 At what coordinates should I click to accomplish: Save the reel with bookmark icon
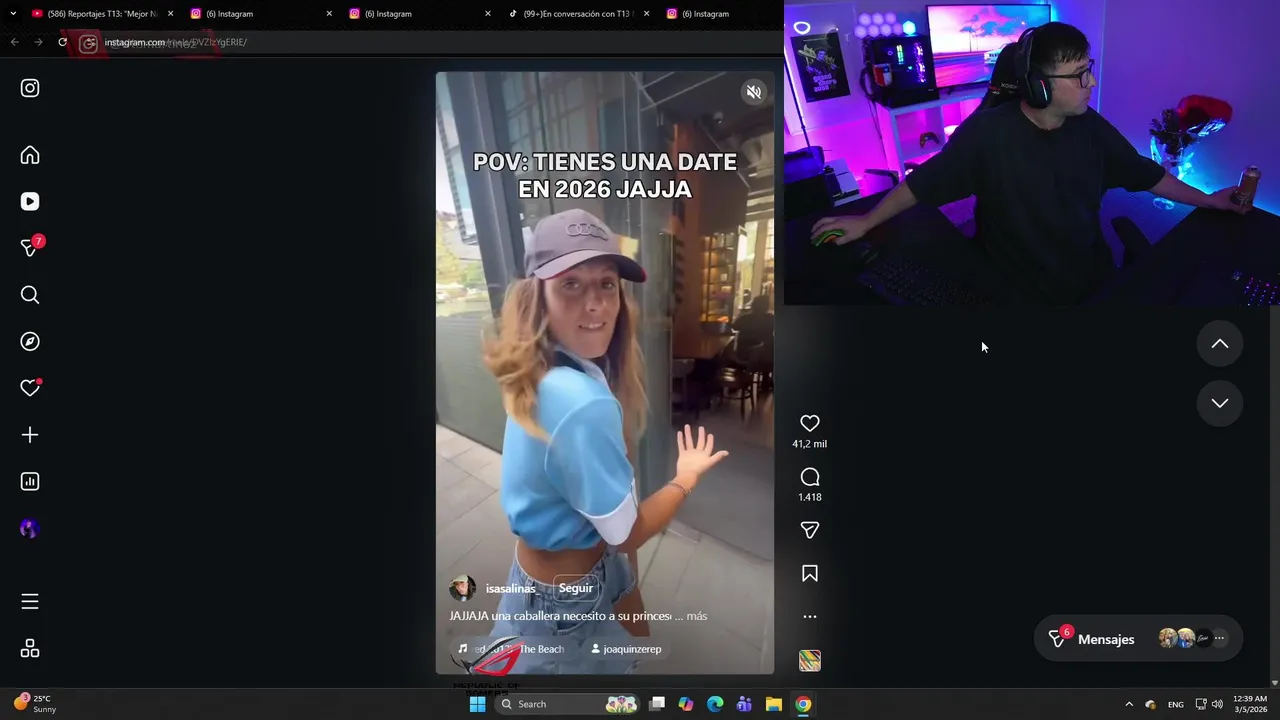pos(810,574)
